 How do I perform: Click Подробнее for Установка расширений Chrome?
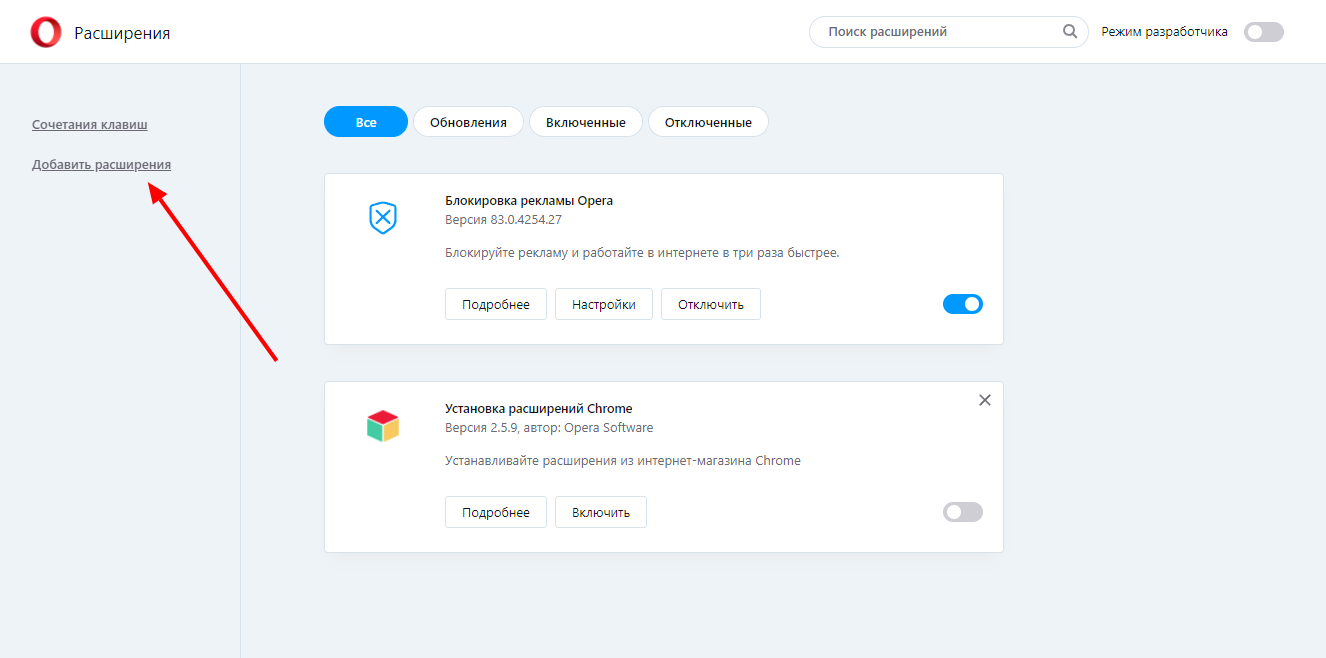point(496,512)
